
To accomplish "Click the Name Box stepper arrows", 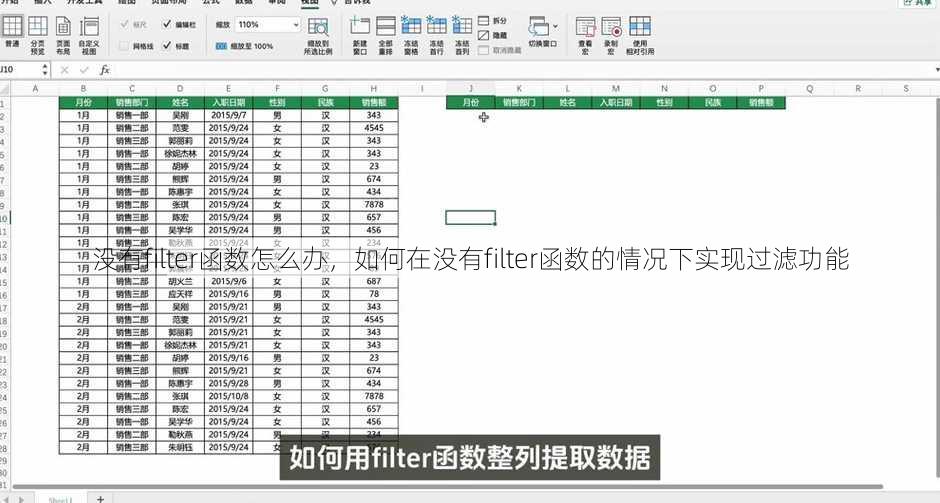I will pos(45,70).
